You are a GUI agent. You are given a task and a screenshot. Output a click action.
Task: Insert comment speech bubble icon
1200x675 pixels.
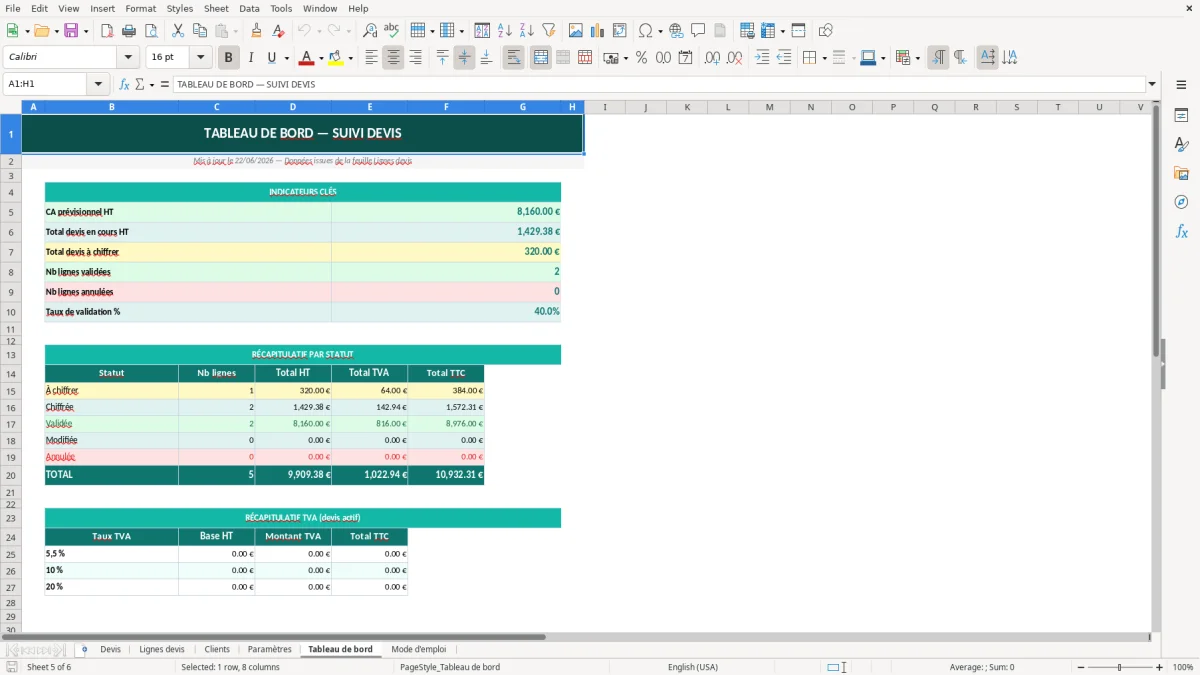click(698, 31)
